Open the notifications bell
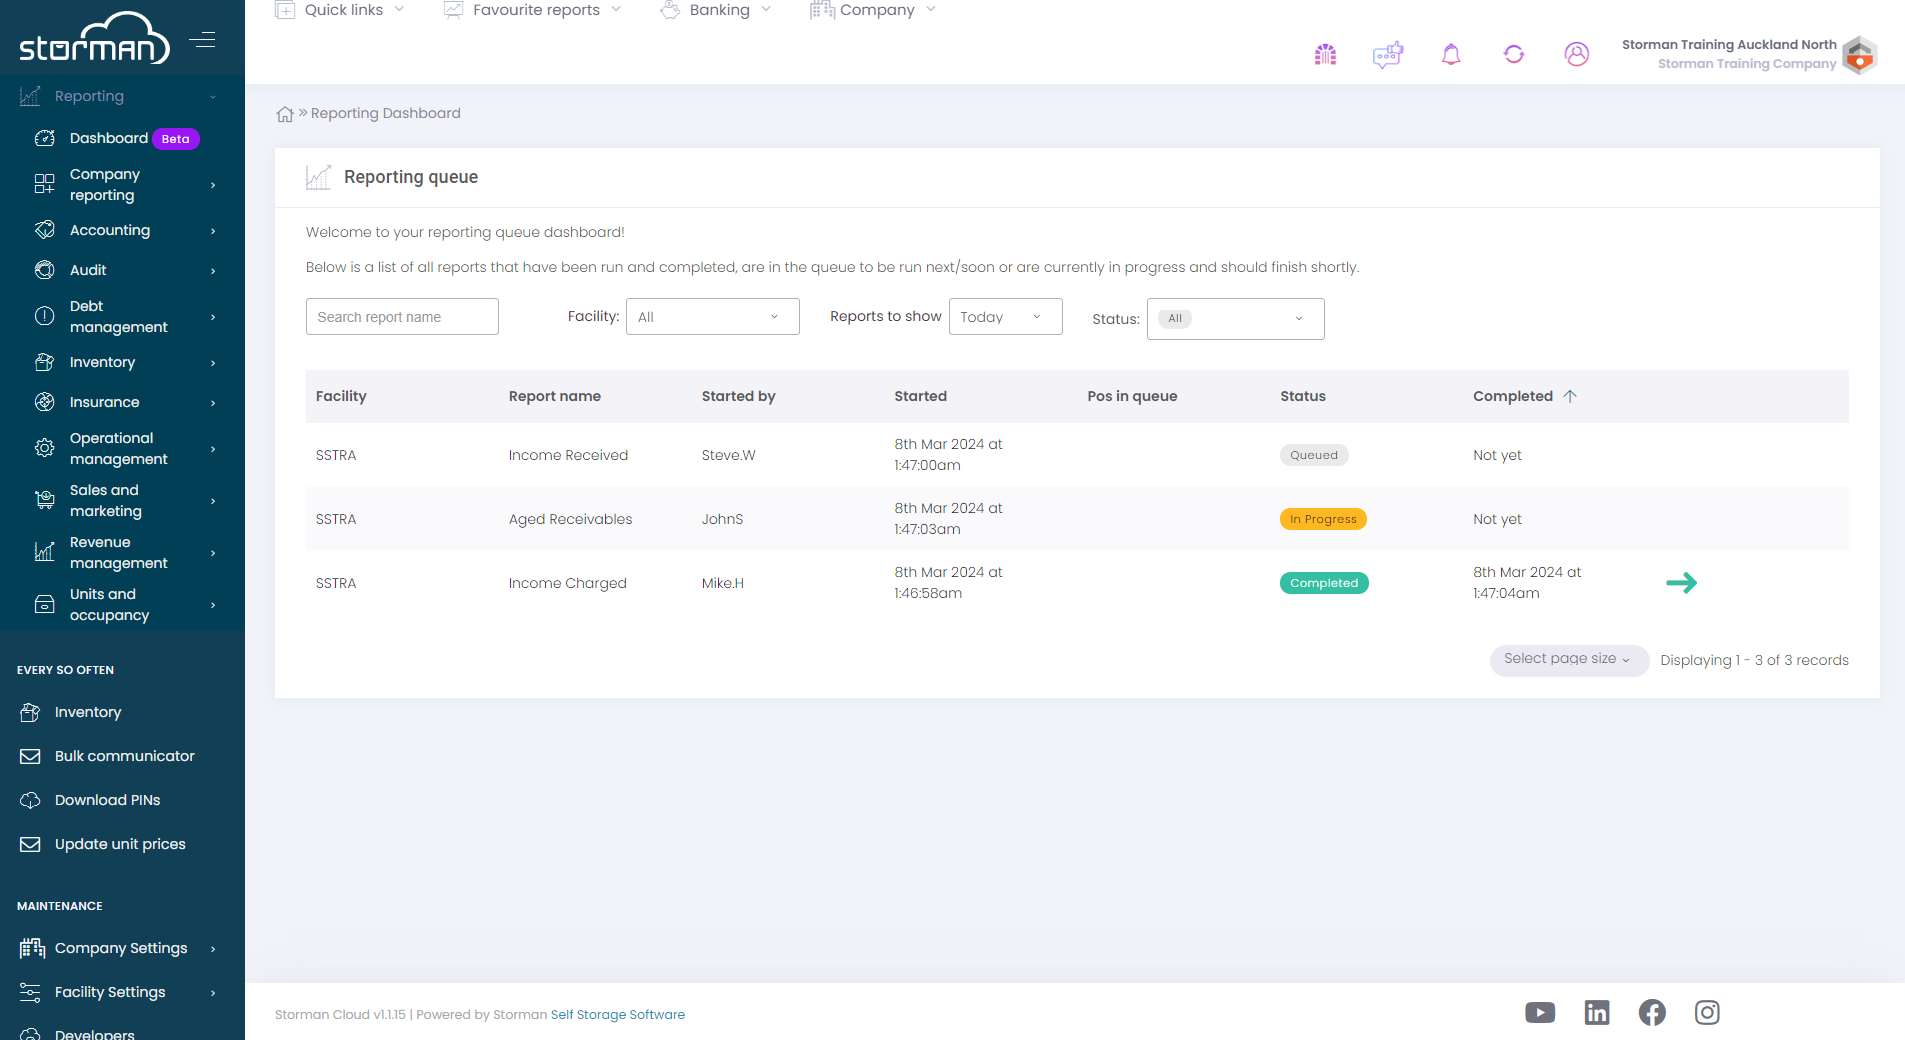This screenshot has height=1040, width=1905. pyautogui.click(x=1451, y=54)
